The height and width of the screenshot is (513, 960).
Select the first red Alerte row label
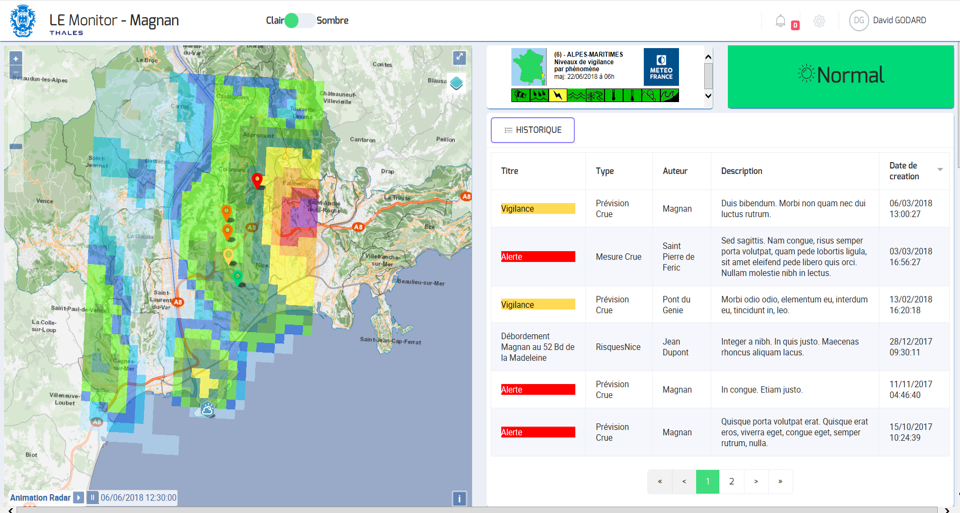[538, 257]
